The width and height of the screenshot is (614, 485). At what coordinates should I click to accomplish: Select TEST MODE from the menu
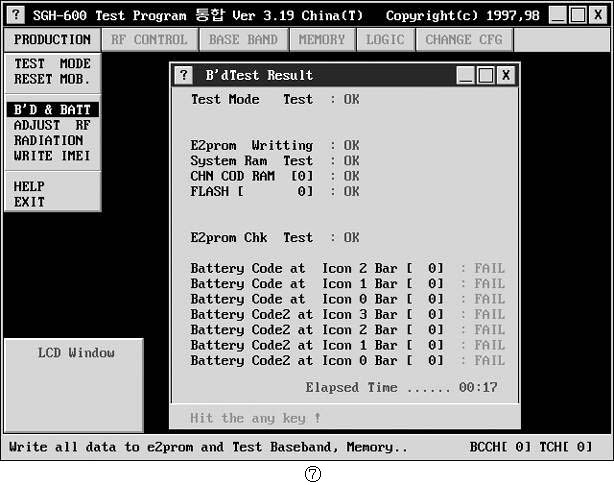(x=52, y=63)
